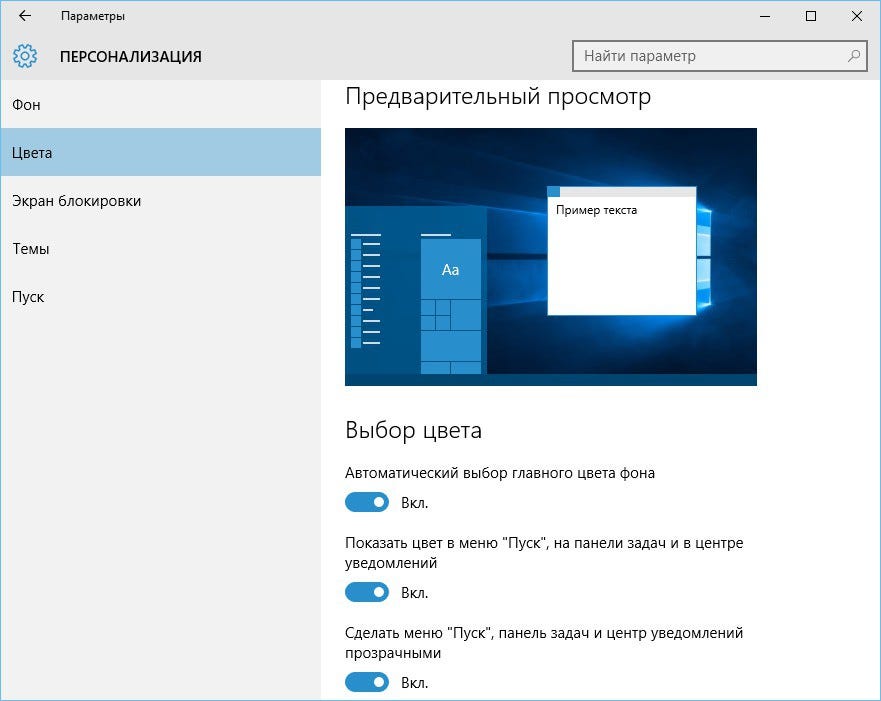Toggle showing color on Start and taskbar
This screenshot has height=701, width=881.
367,592
